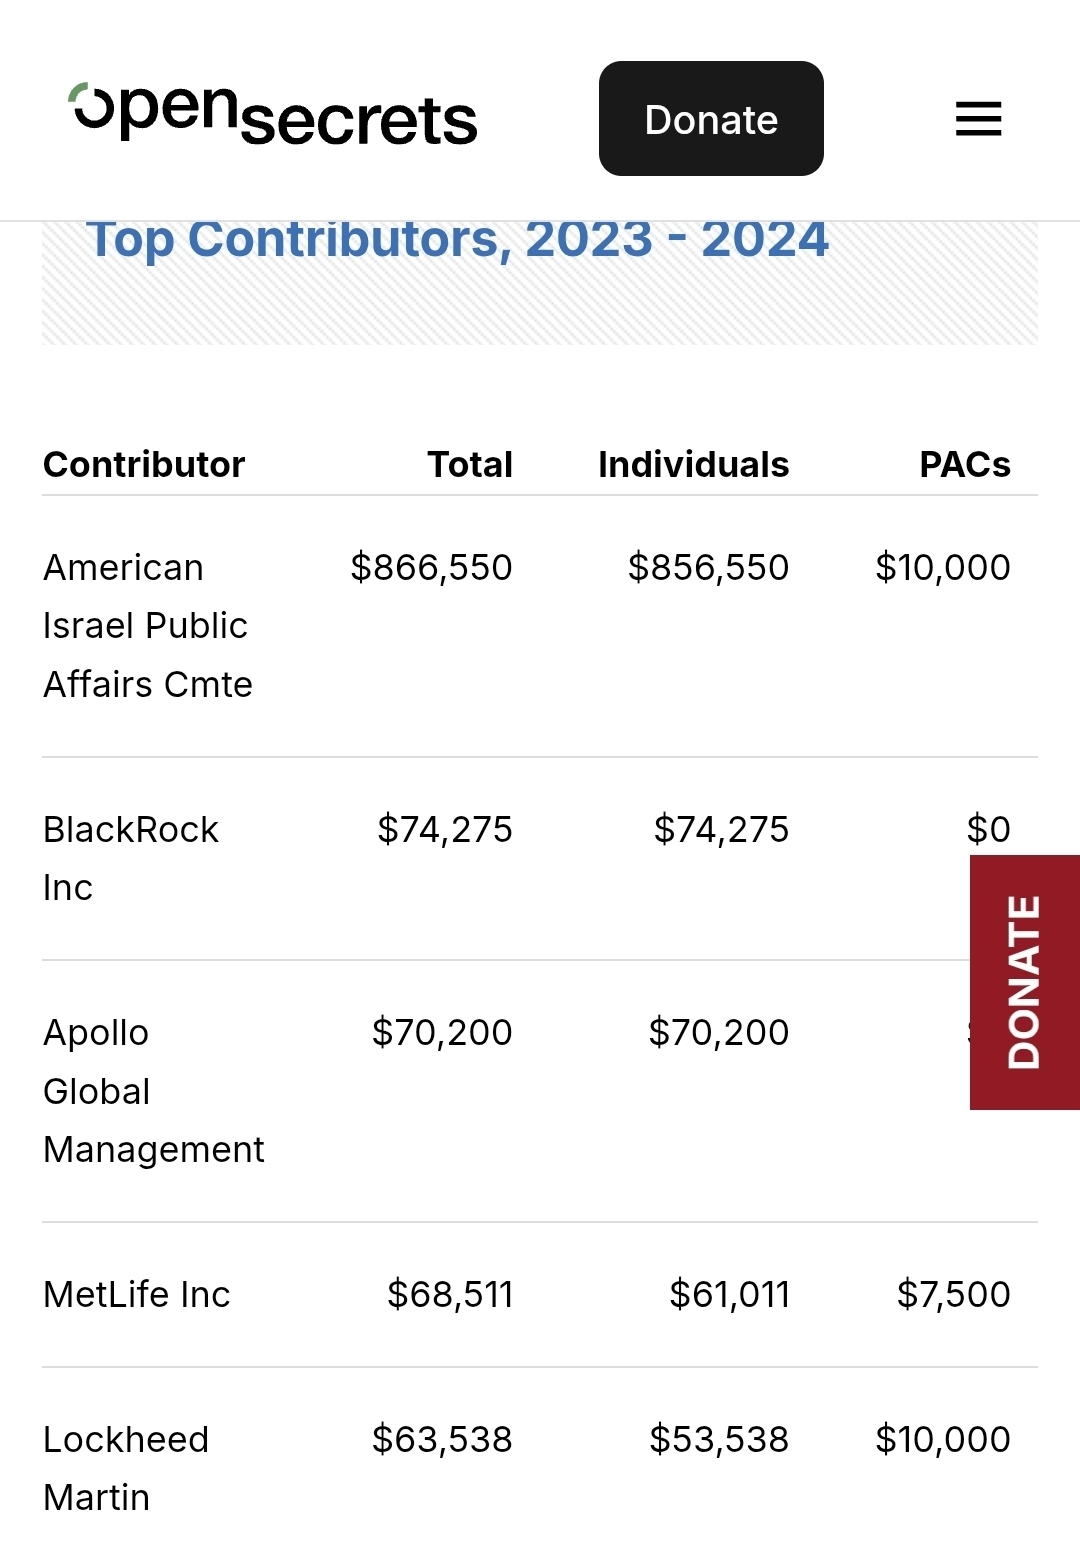Click MetLife's $7,500 PACs value
Image resolution: width=1080 pixels, height=1551 pixels.
(953, 1295)
